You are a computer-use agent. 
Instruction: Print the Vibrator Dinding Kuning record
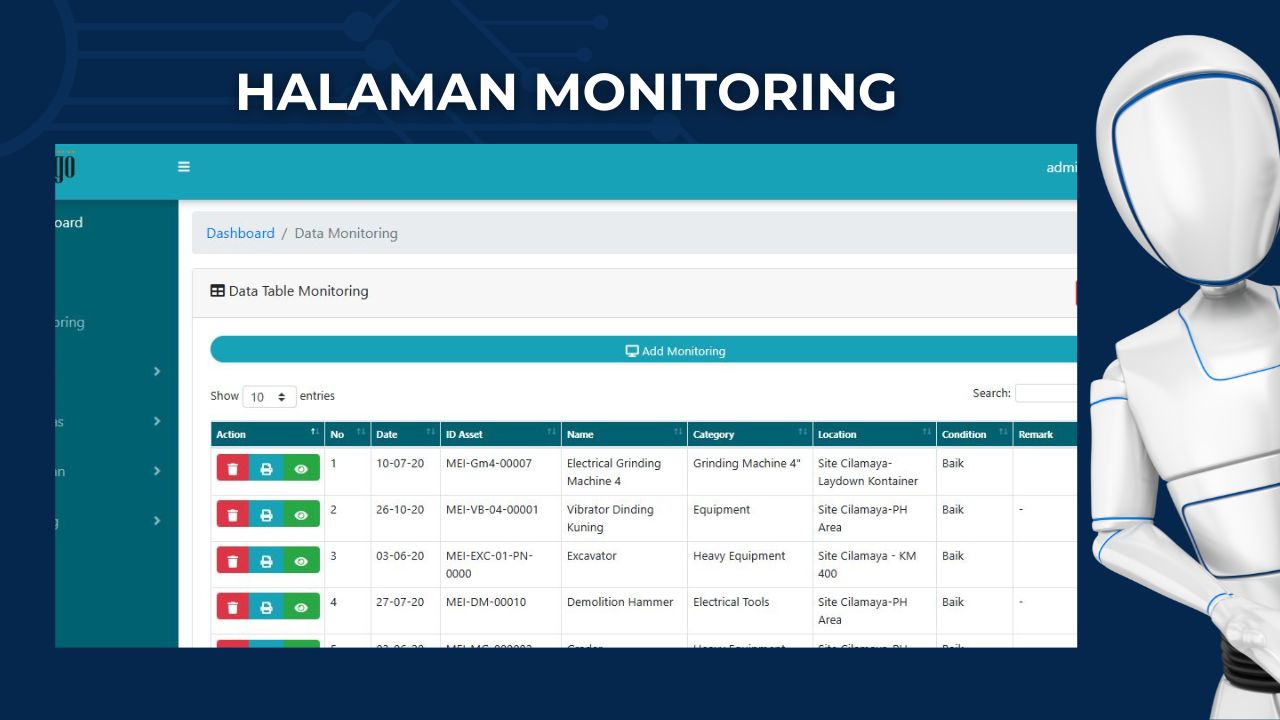coord(266,514)
